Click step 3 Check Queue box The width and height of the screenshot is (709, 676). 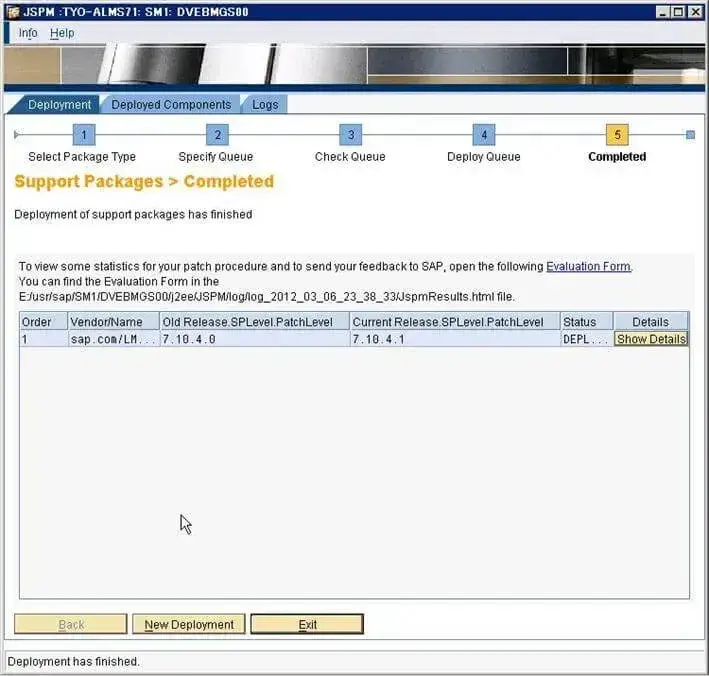351,135
